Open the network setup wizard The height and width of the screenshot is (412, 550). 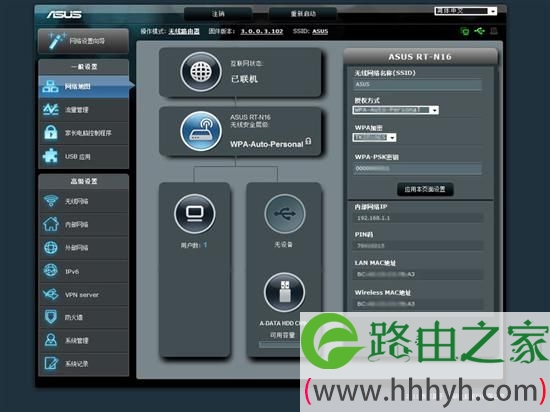tap(83, 41)
